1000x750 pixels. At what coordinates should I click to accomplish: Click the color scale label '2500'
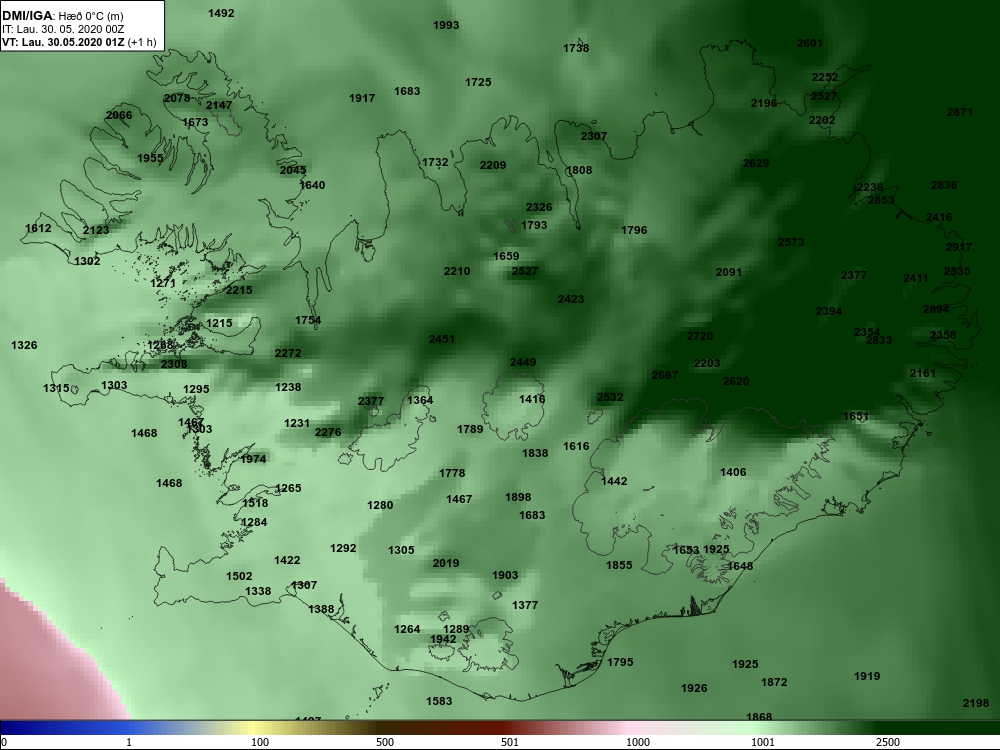pyautogui.click(x=888, y=742)
